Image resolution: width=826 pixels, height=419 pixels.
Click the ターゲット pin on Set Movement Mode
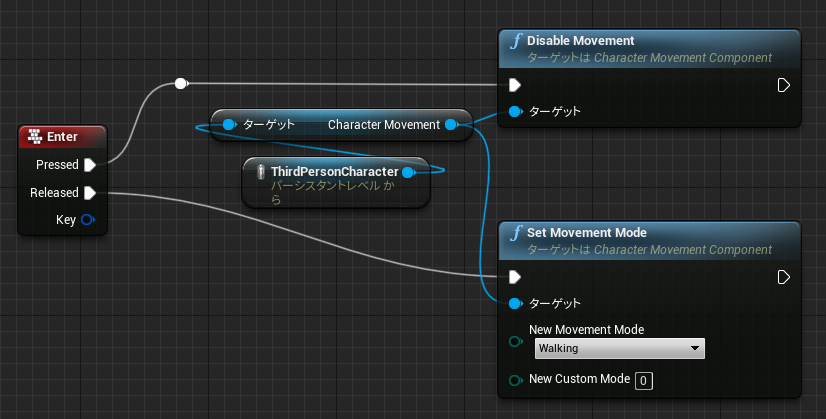click(515, 303)
